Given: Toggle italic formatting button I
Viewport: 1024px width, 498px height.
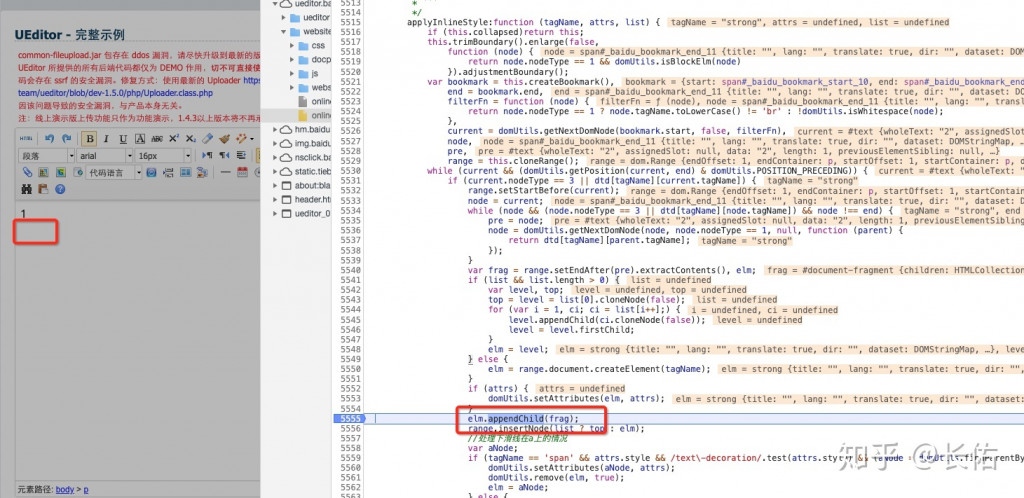Looking at the screenshot, I should pos(106,138).
